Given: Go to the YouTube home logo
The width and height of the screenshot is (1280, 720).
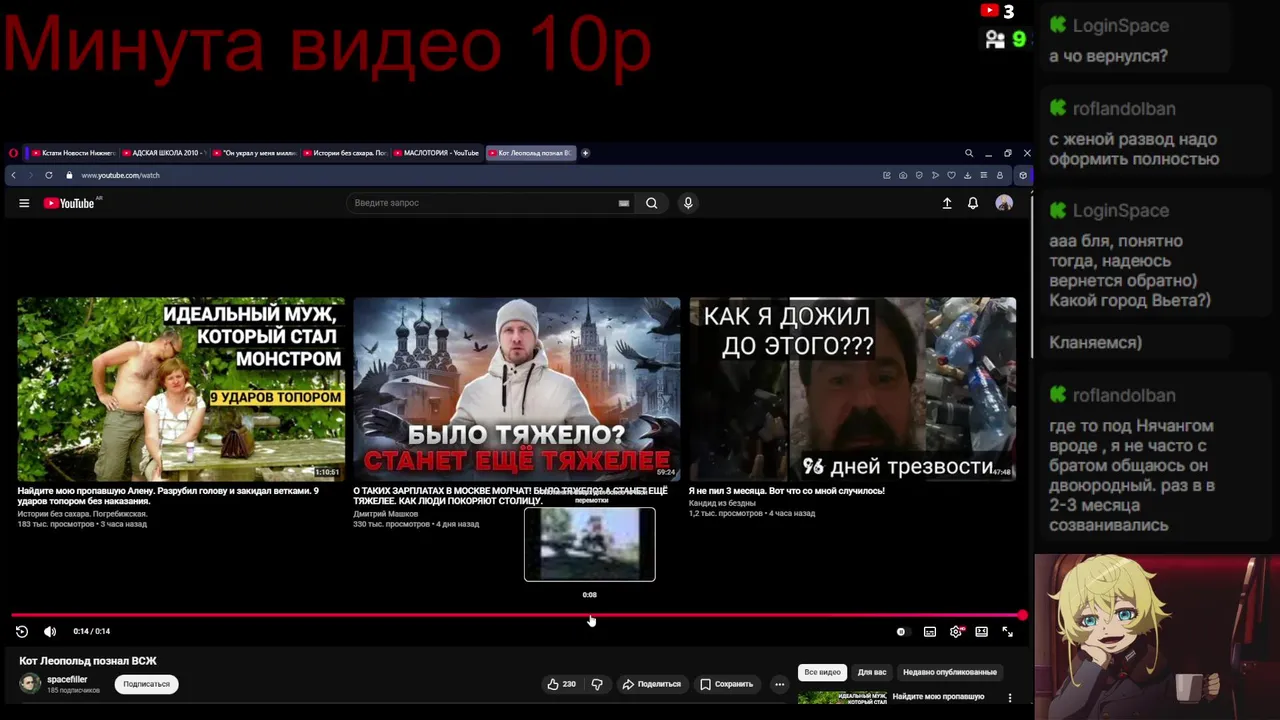Looking at the screenshot, I should (70, 203).
